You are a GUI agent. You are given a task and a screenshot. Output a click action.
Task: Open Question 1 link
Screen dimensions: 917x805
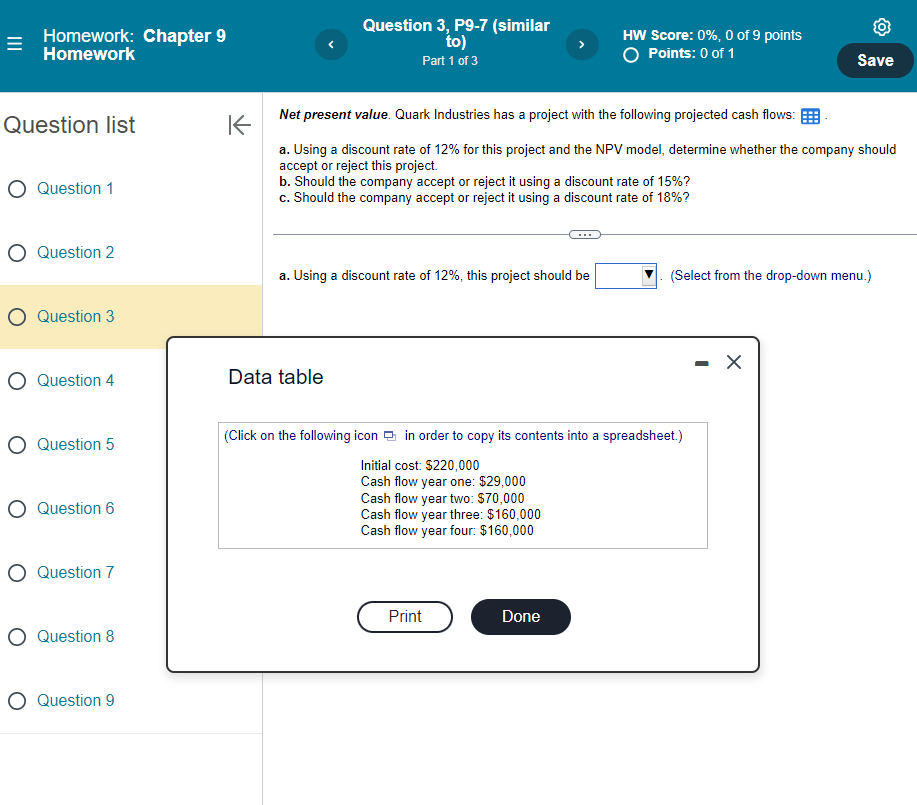[75, 188]
